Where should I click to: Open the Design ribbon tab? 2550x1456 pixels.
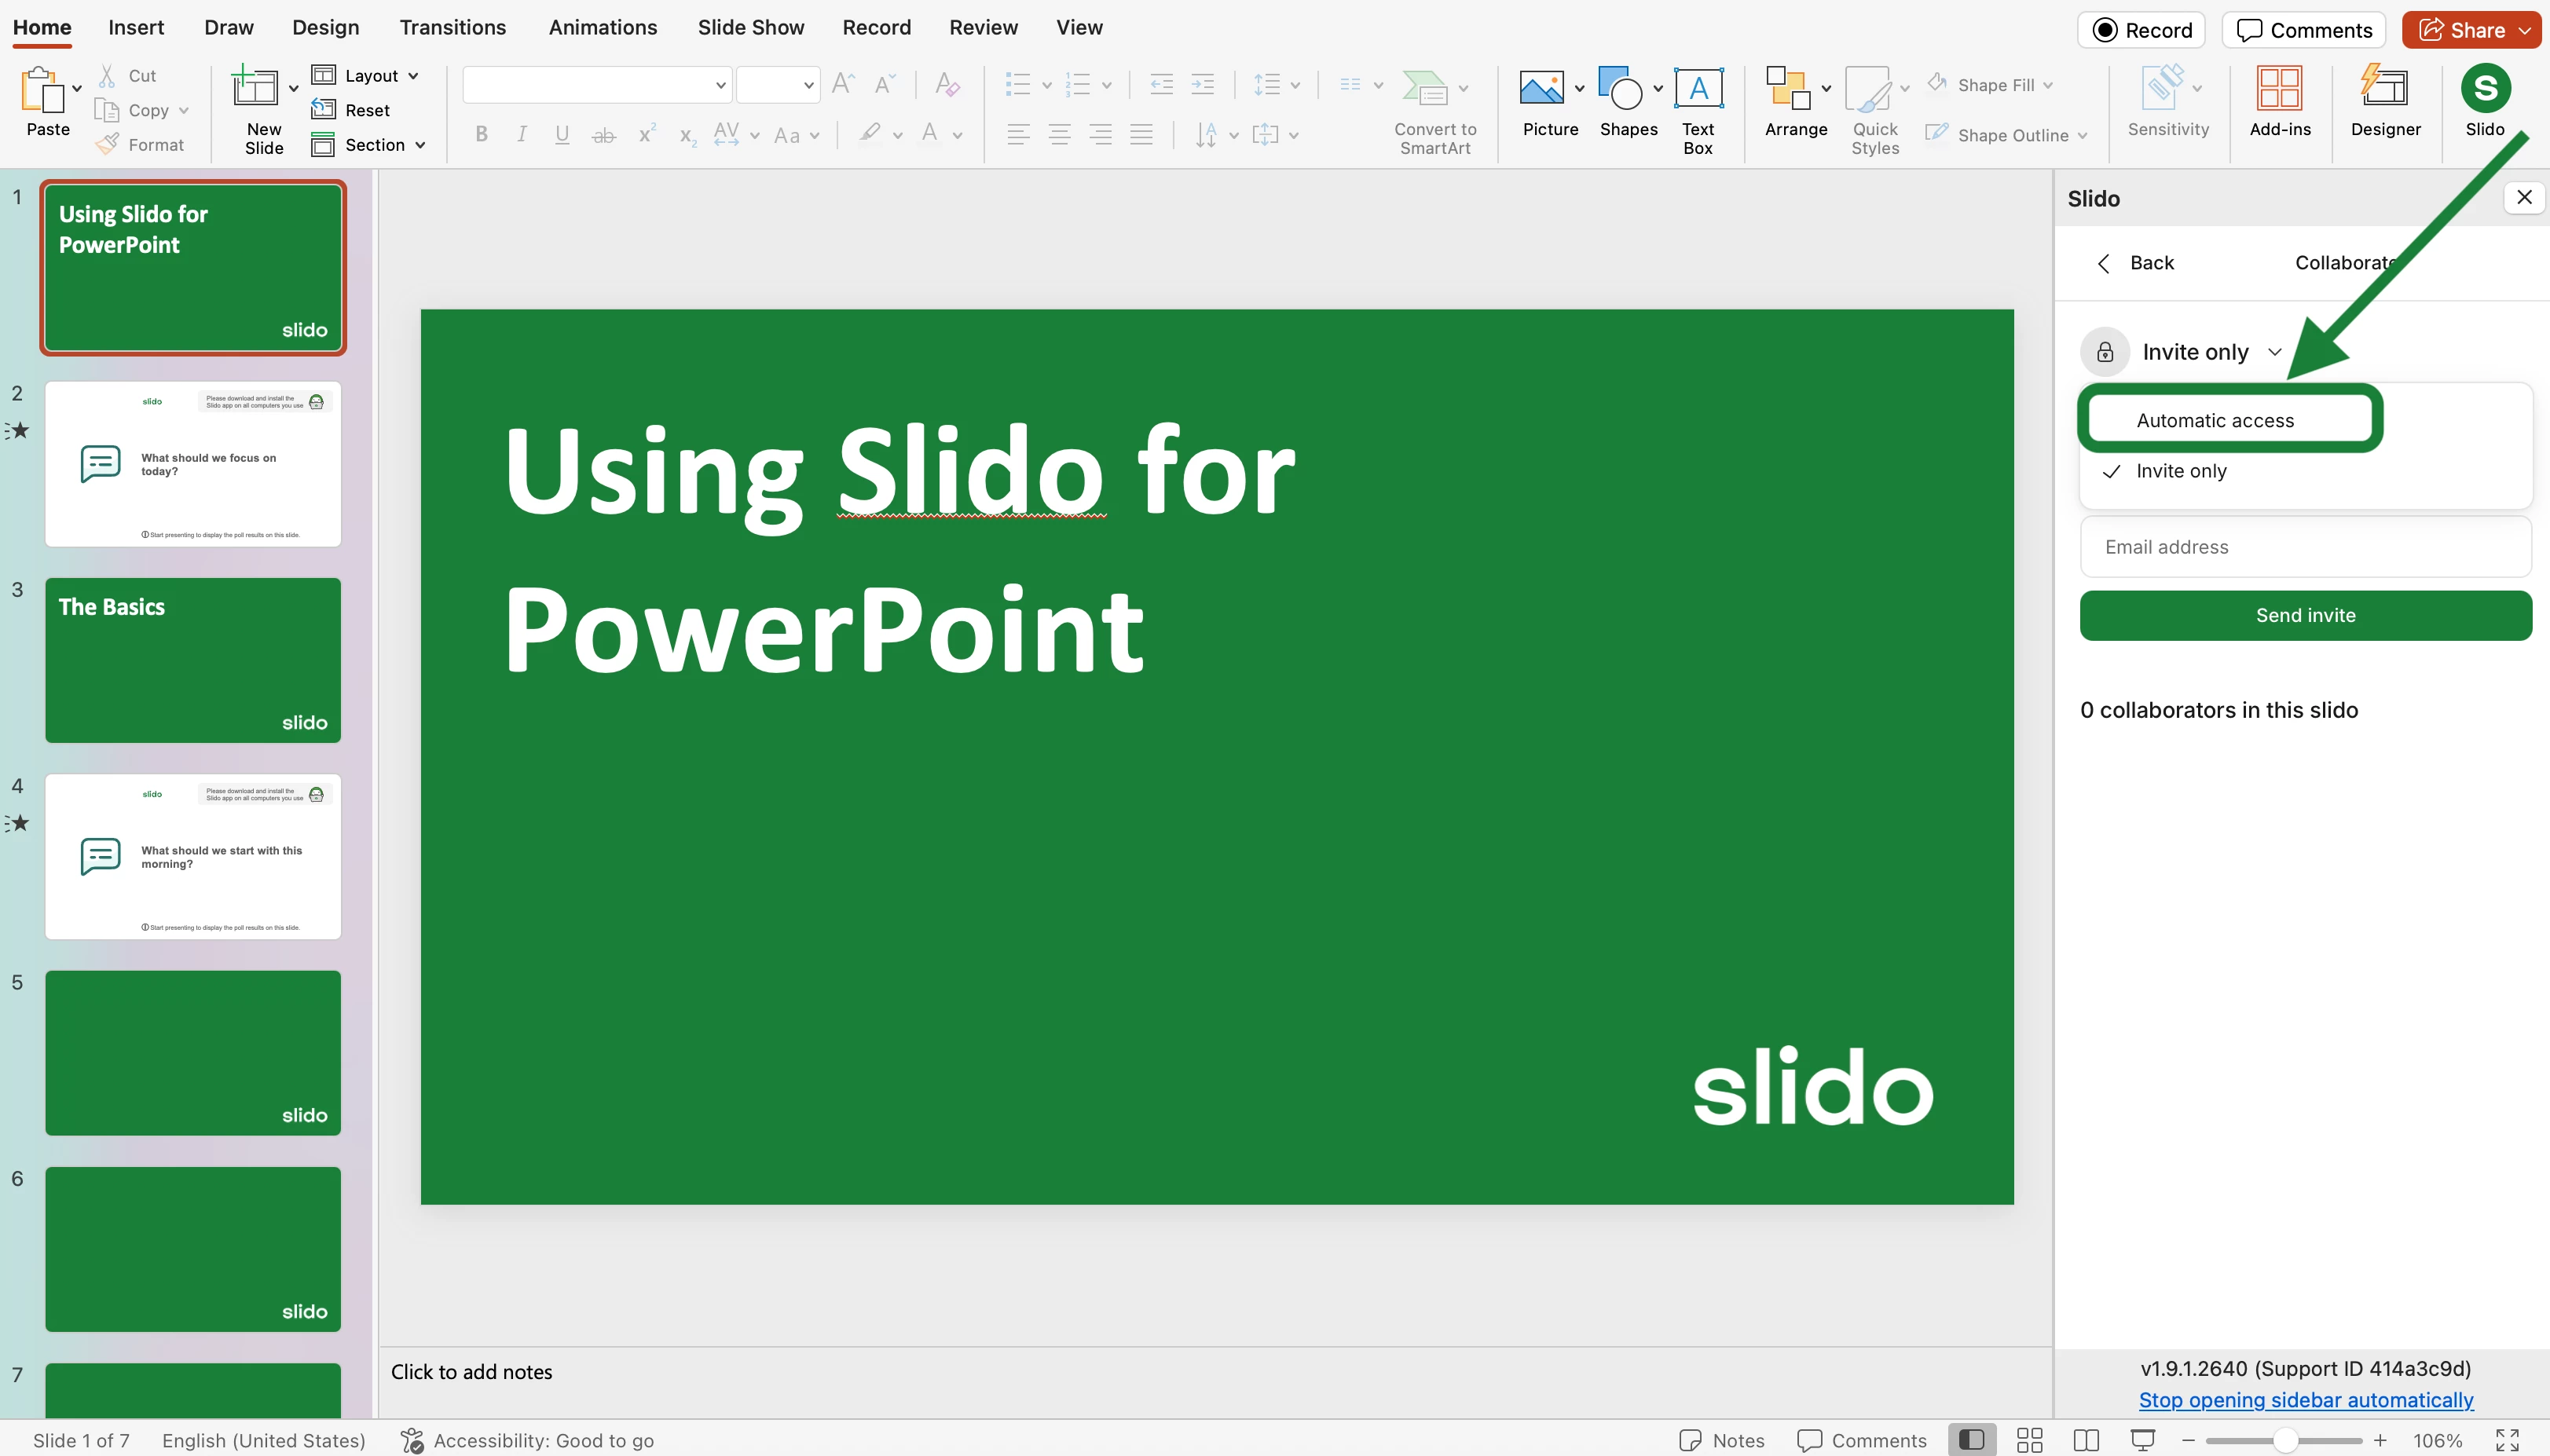325,28
